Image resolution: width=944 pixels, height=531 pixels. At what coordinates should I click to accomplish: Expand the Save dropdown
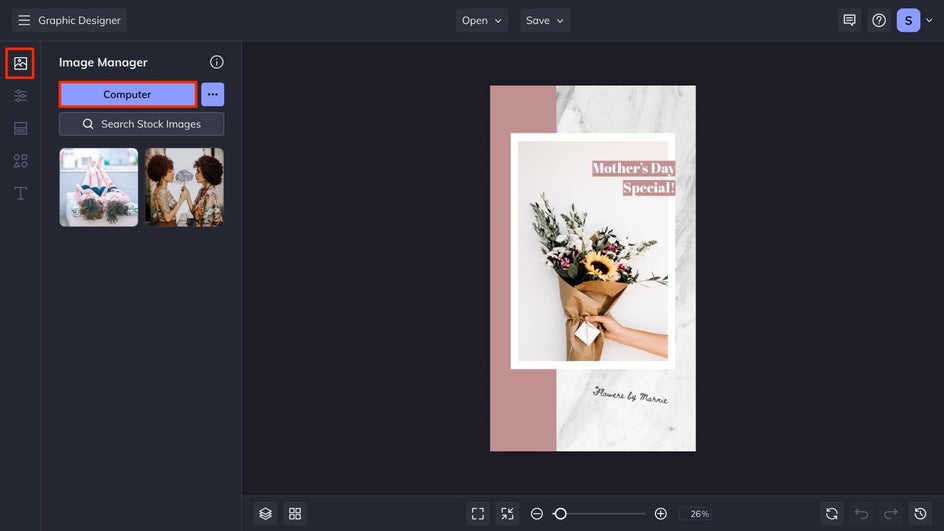coord(545,20)
